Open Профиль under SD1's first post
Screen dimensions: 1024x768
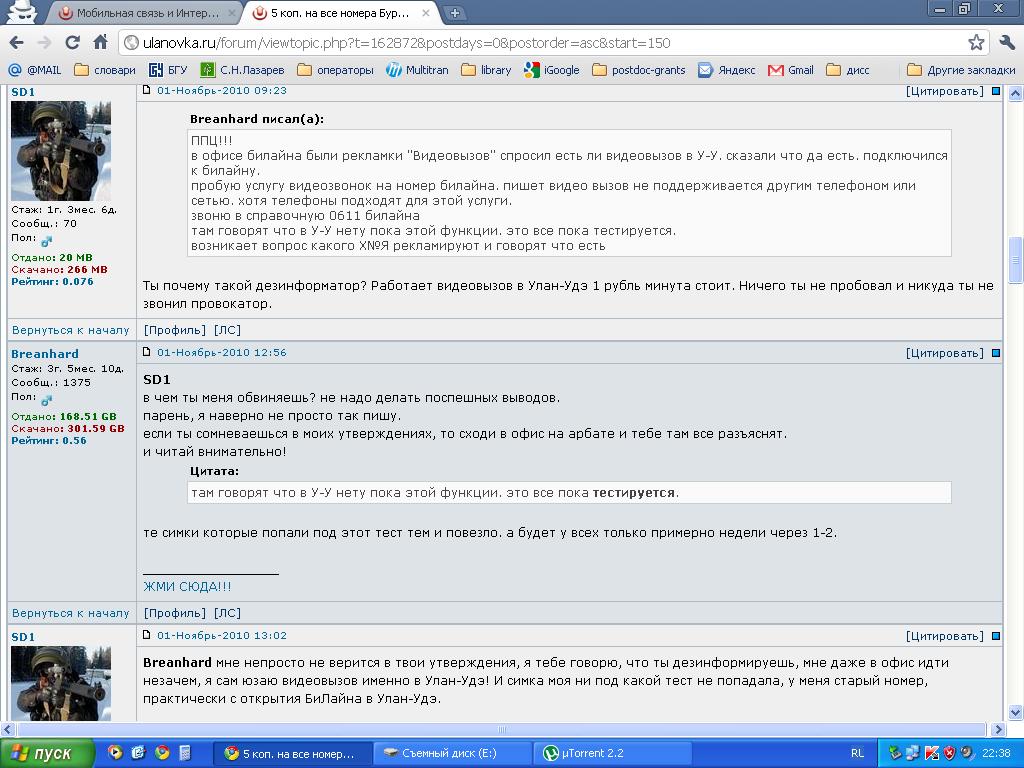(x=174, y=330)
